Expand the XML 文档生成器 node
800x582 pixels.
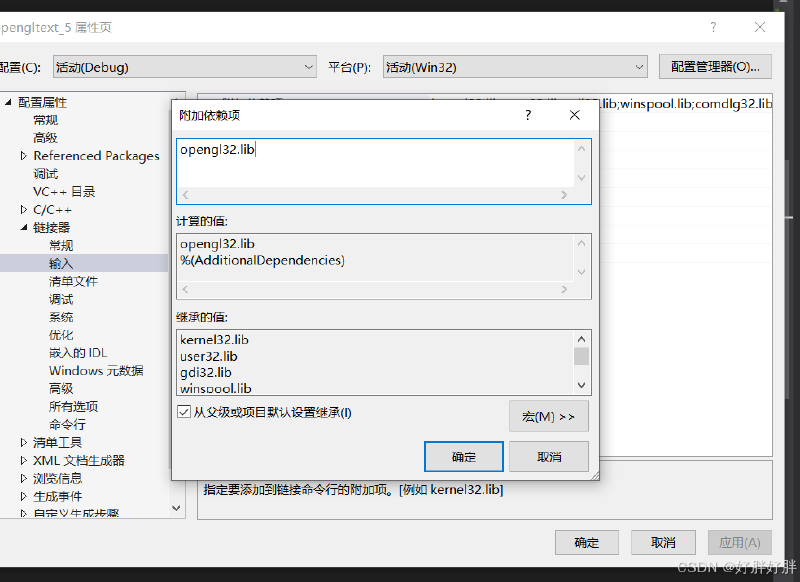click(23, 460)
